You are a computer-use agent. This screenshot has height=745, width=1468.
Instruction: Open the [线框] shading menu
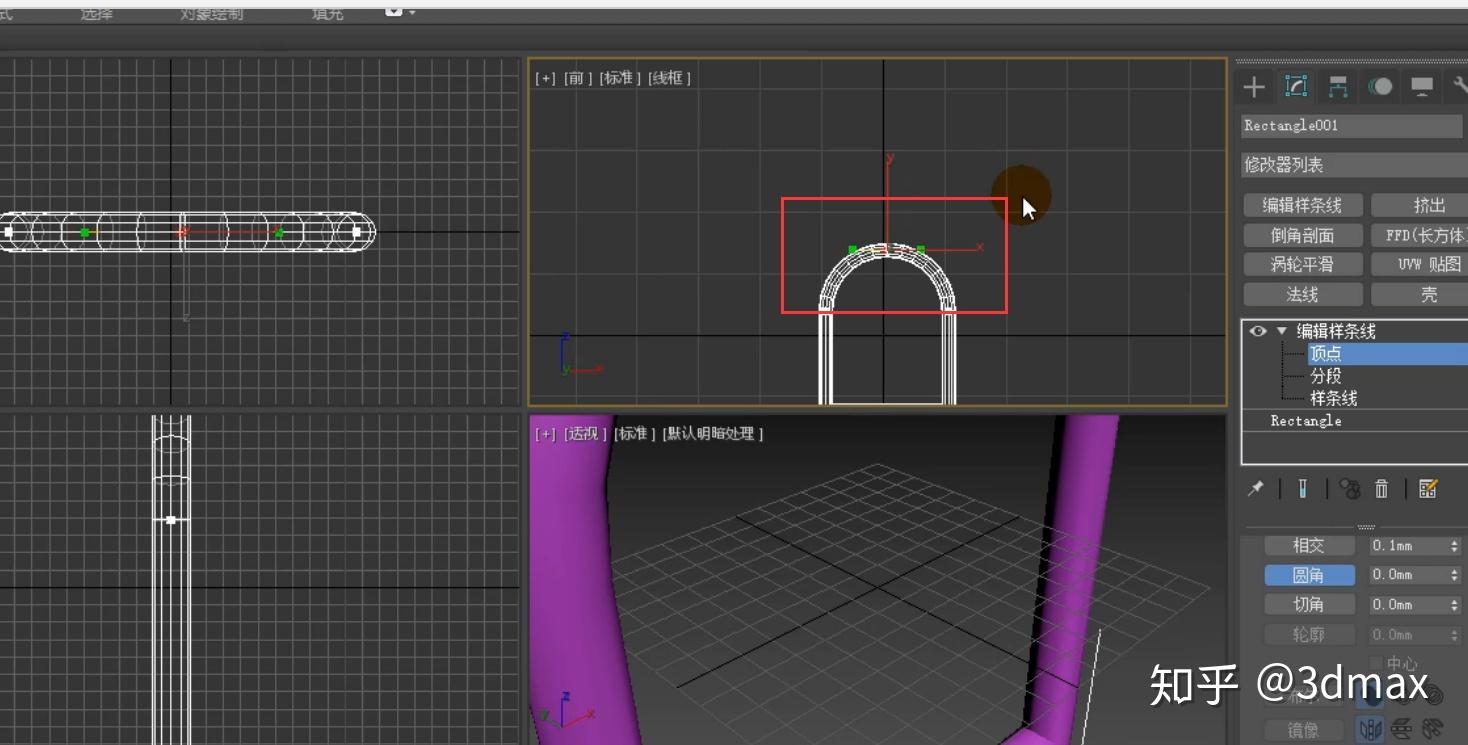tap(669, 77)
